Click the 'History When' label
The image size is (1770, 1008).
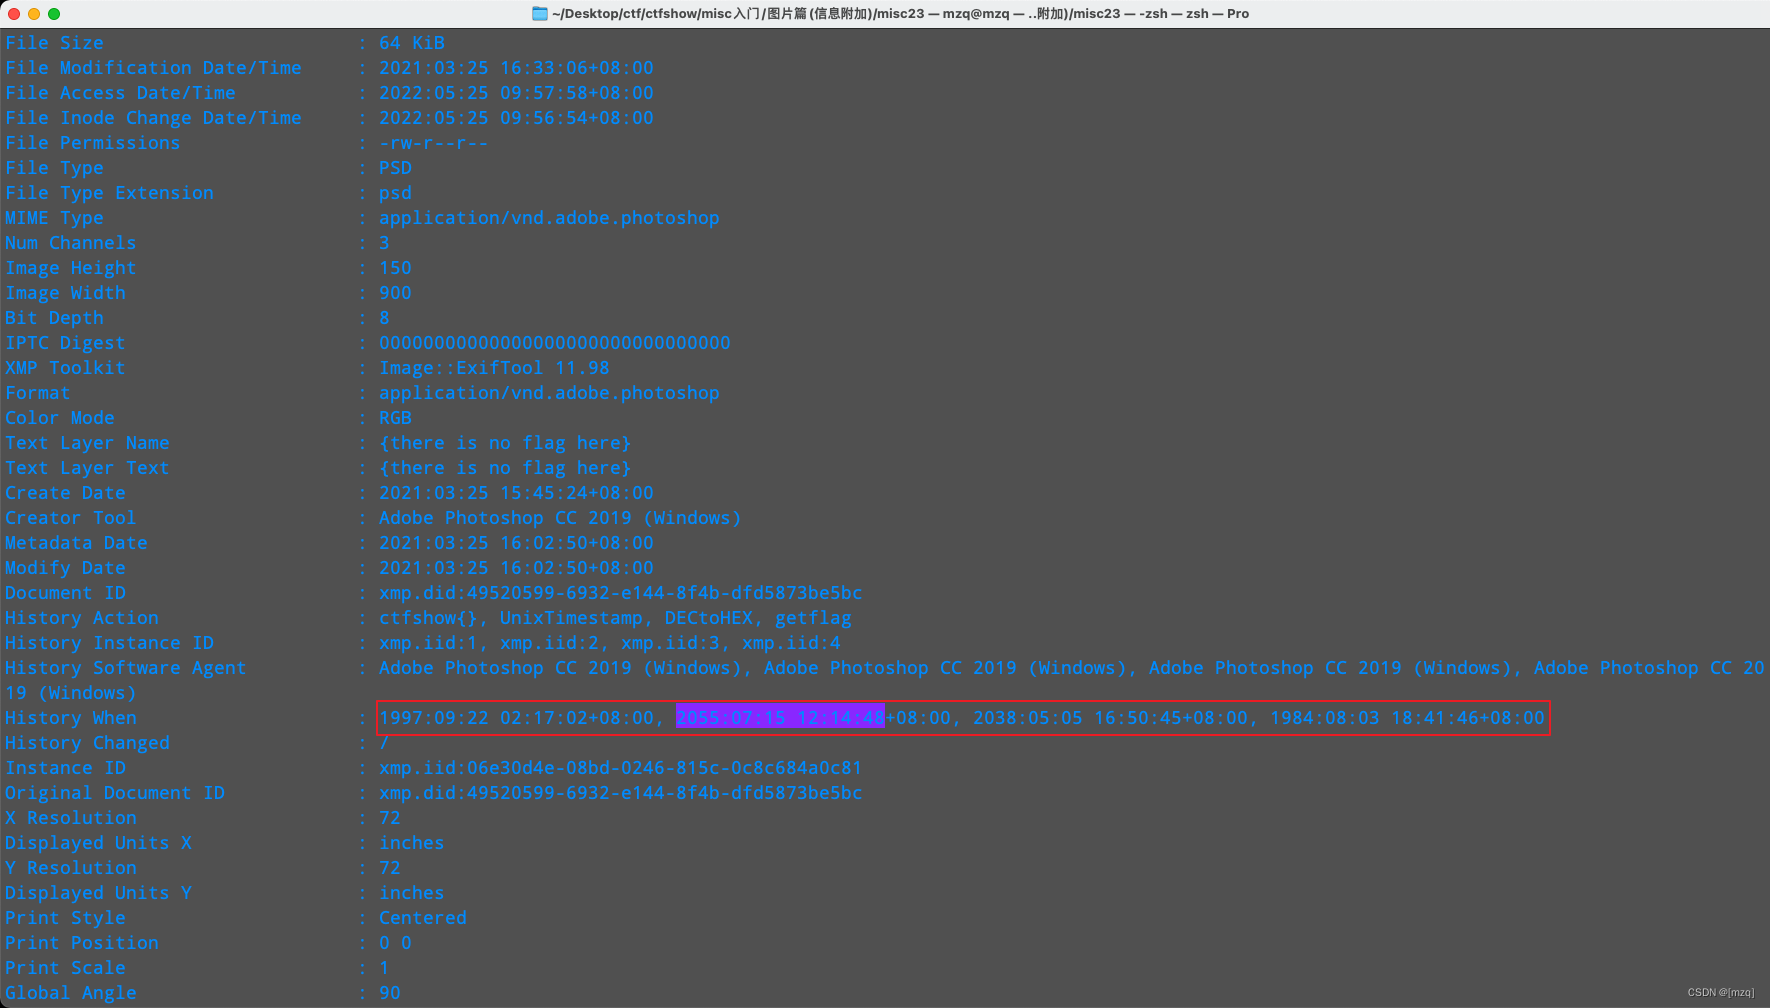71,718
